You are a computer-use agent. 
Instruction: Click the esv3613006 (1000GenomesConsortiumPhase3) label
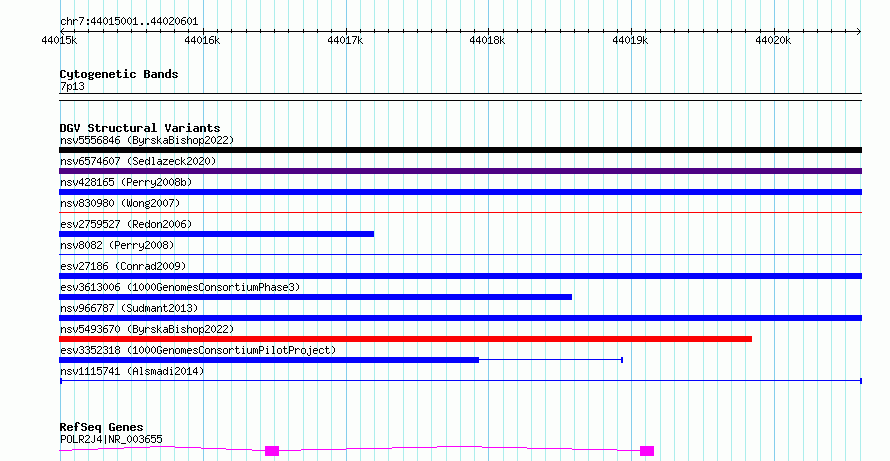[180, 287]
